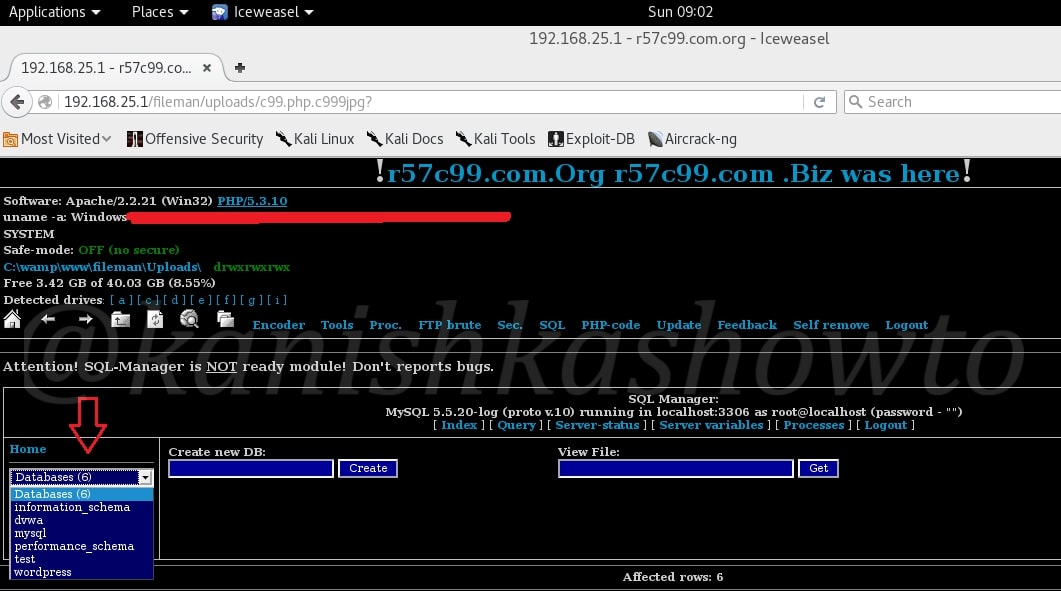Image resolution: width=1061 pixels, height=591 pixels.
Task: Open the Tools menu item
Action: click(337, 325)
